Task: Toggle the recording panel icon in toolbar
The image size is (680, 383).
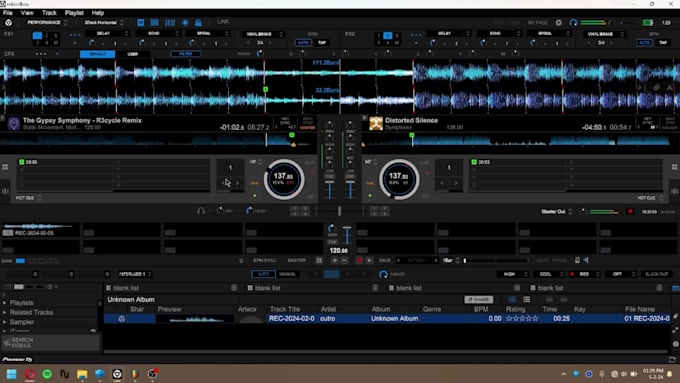Action: [x=185, y=23]
